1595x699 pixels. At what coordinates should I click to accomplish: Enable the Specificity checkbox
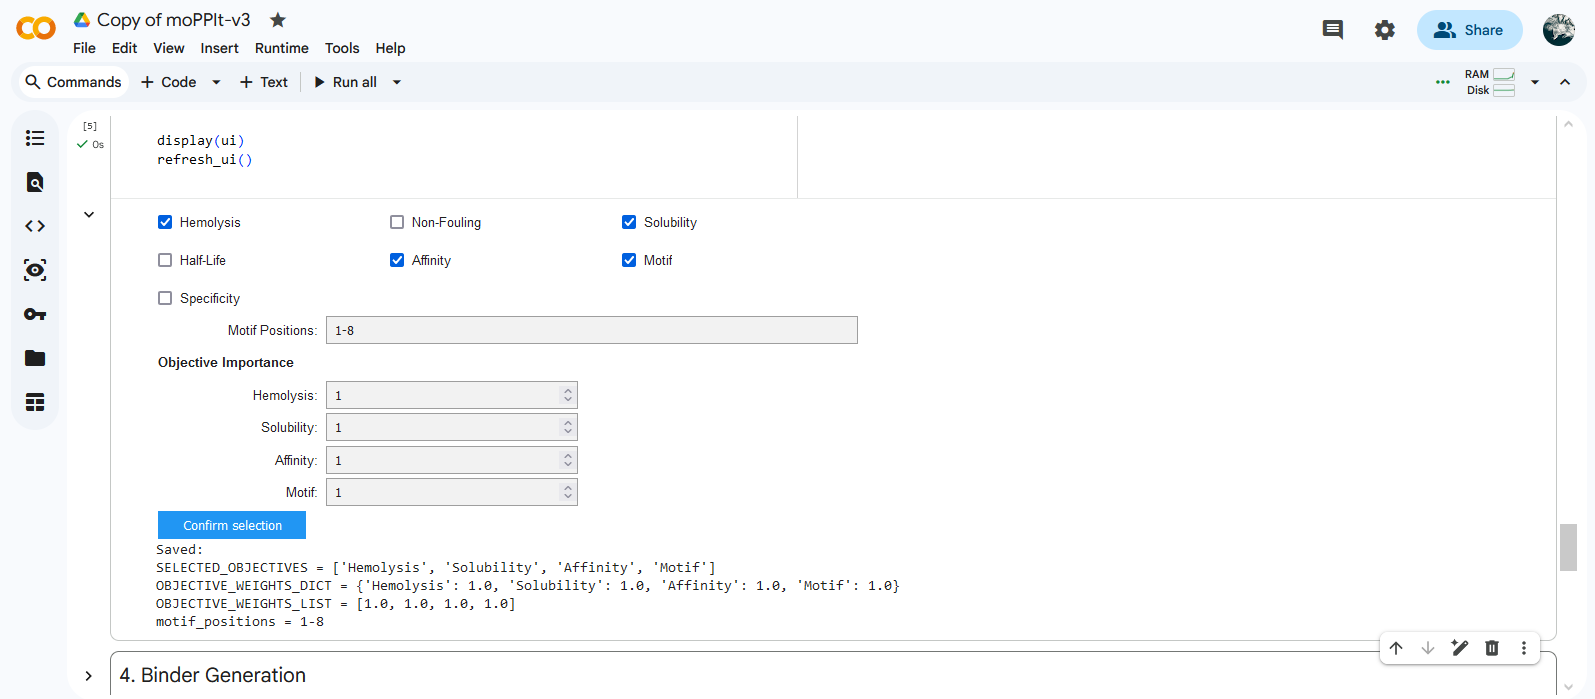point(165,298)
